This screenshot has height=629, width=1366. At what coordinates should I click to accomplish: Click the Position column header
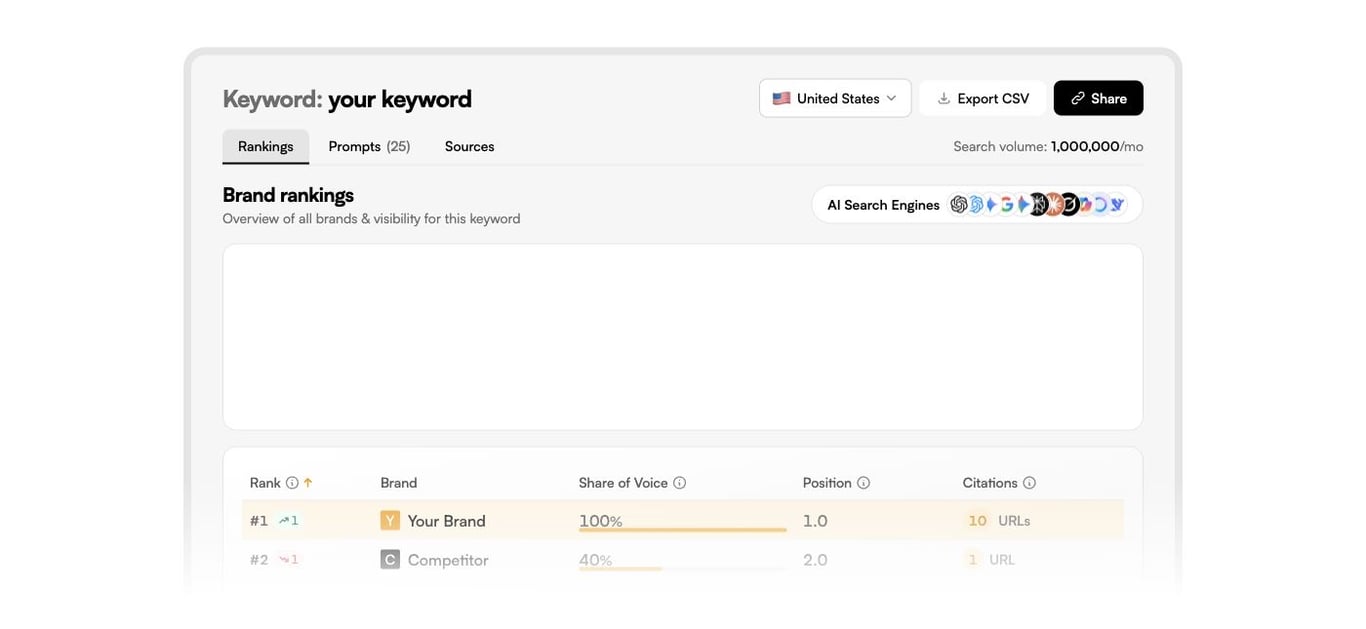pos(827,483)
